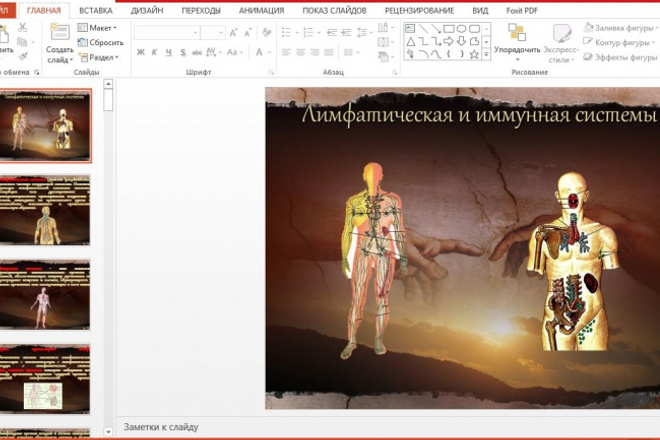Viewport: 660px width, 440px height.
Task: Select the Freeform scribble shape
Action: [410, 54]
